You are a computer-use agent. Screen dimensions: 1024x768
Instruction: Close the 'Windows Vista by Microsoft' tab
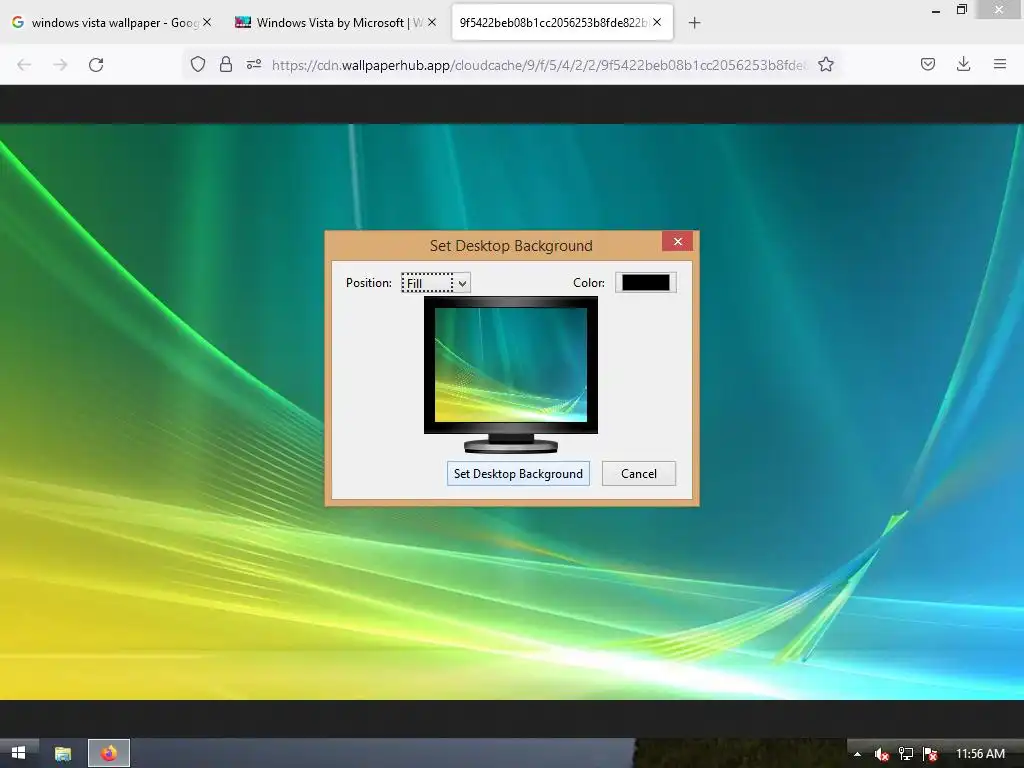click(x=432, y=22)
